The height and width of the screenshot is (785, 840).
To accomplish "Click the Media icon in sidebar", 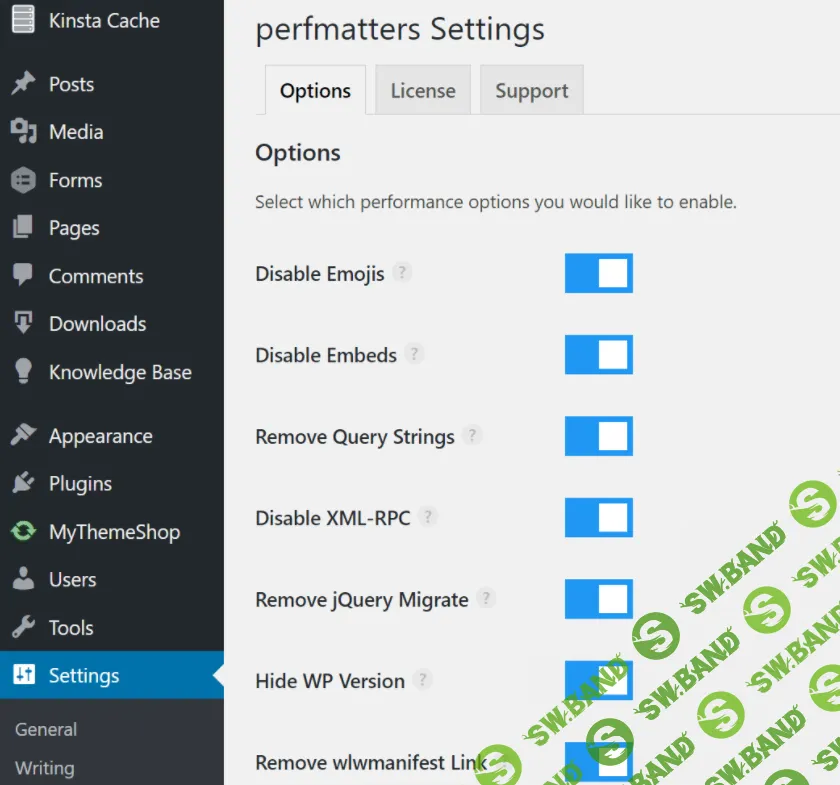I will (22, 132).
